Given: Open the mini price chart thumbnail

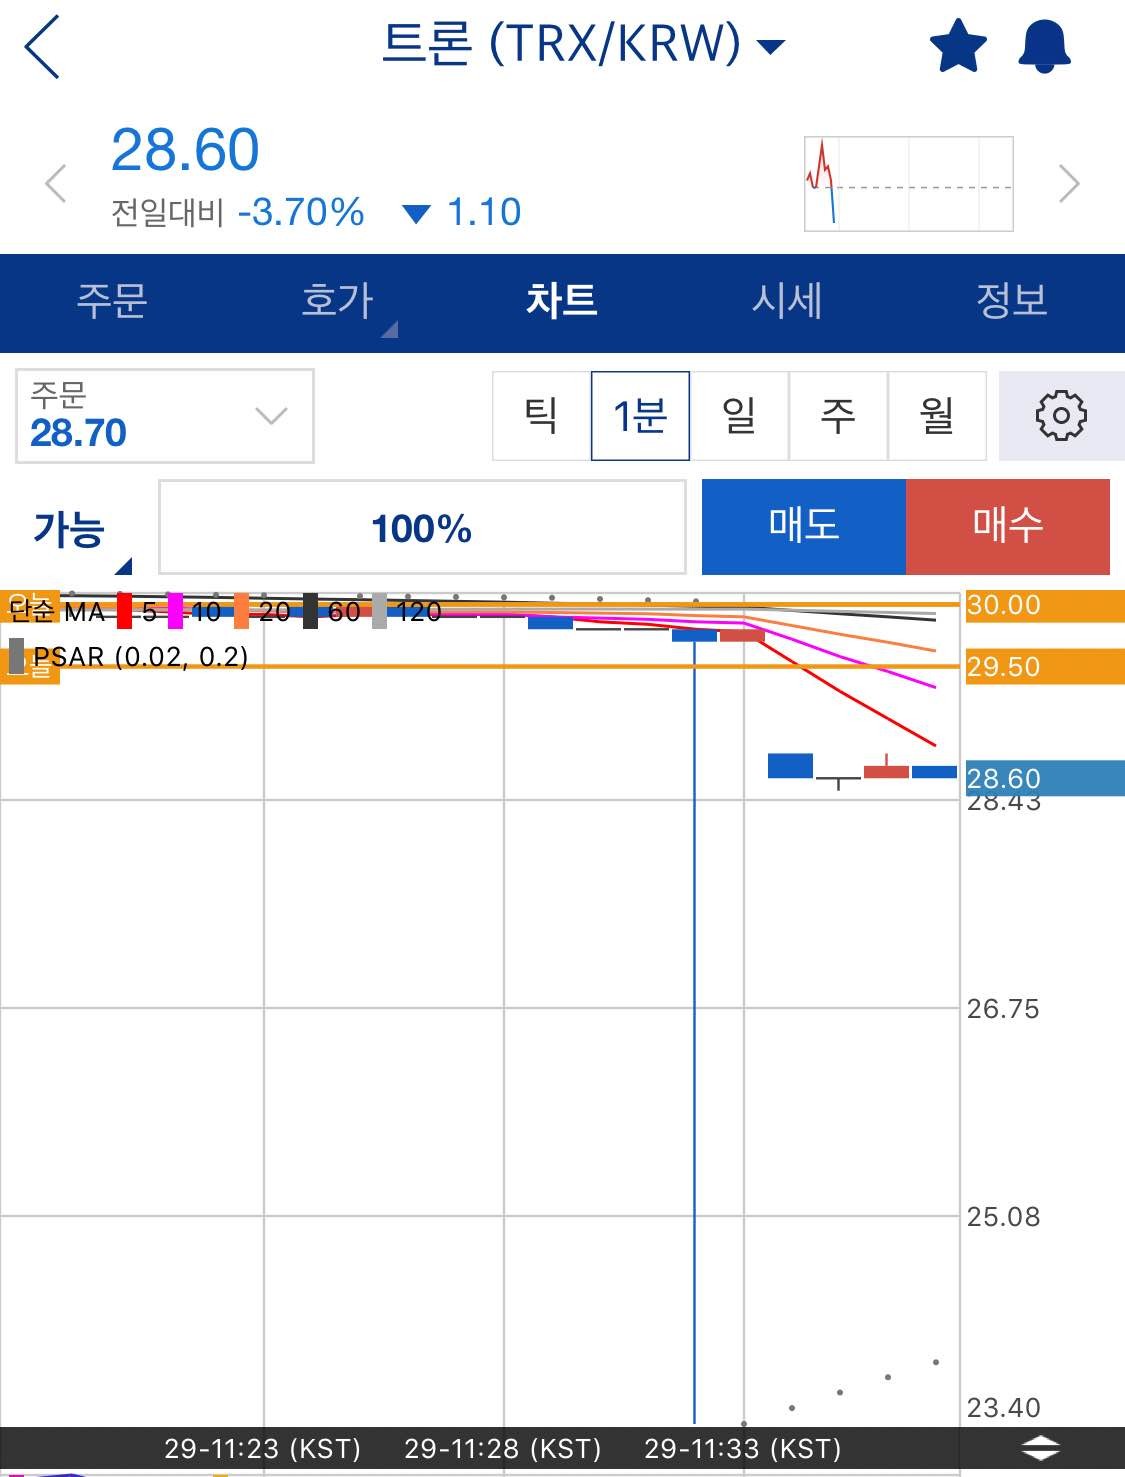Looking at the screenshot, I should [908, 183].
